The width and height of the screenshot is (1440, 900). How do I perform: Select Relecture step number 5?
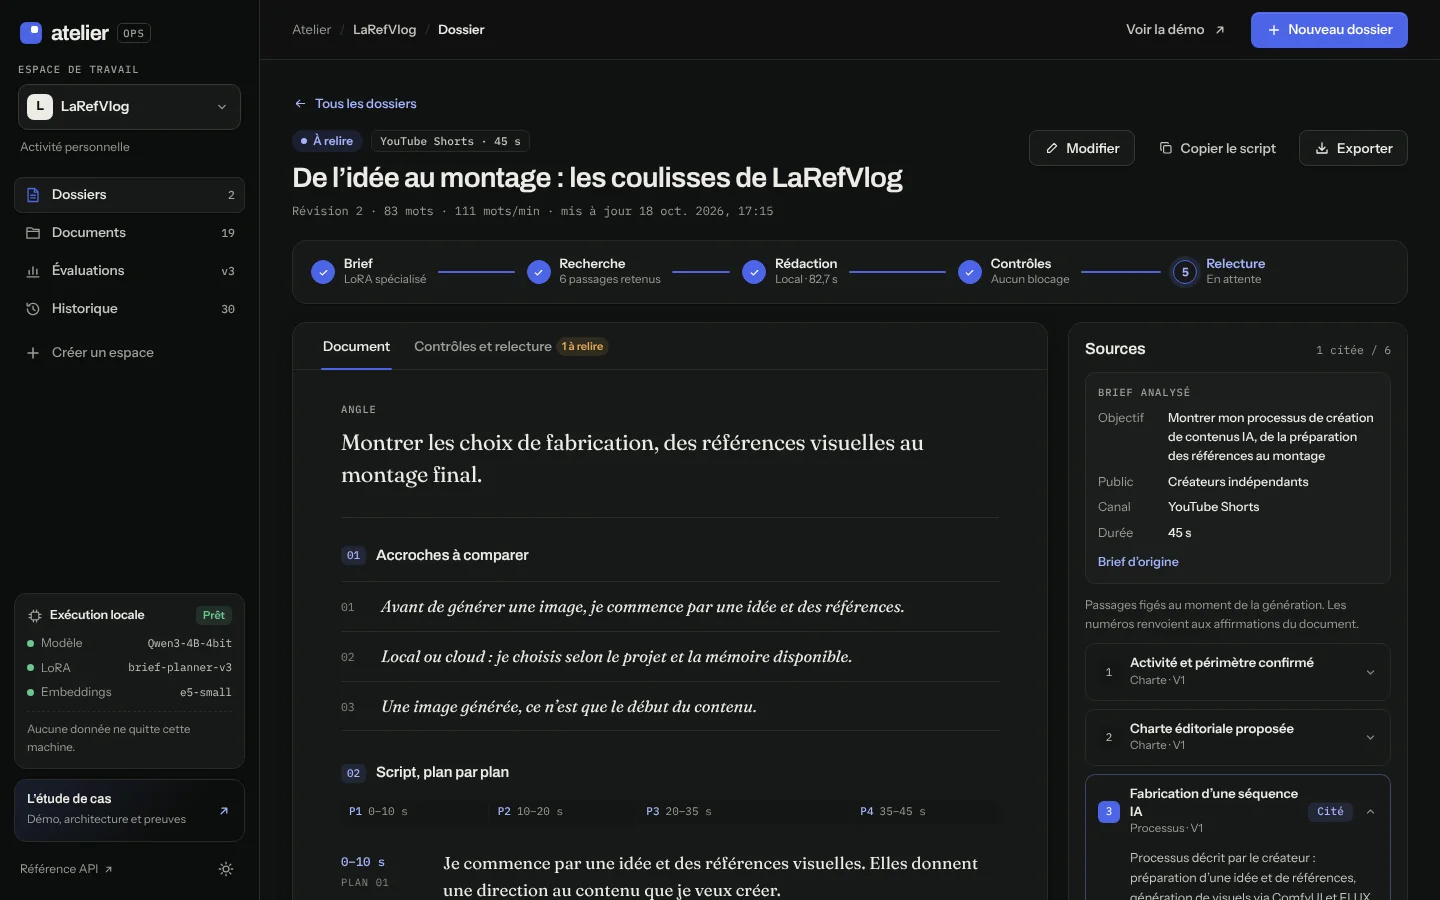[1185, 272]
